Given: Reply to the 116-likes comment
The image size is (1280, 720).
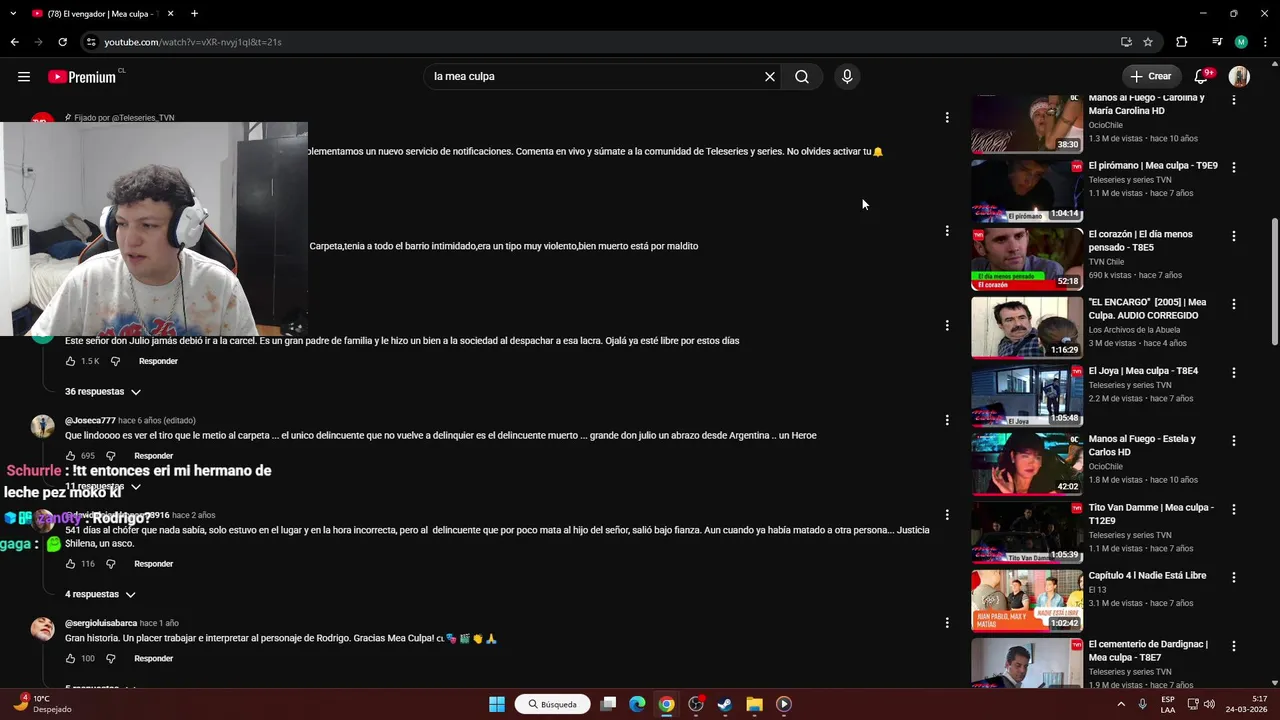Looking at the screenshot, I should [154, 564].
